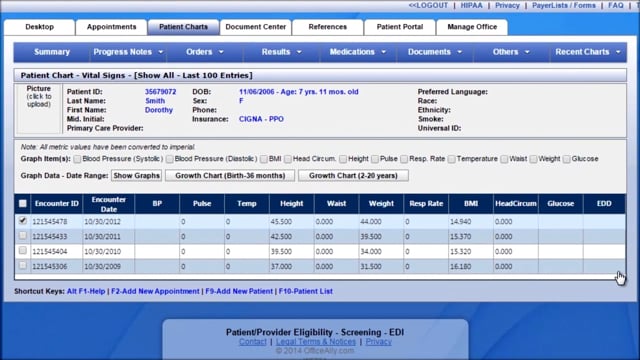Uncheck encounter 121545478 row checkbox
This screenshot has height=360, width=640.
pos(23,220)
